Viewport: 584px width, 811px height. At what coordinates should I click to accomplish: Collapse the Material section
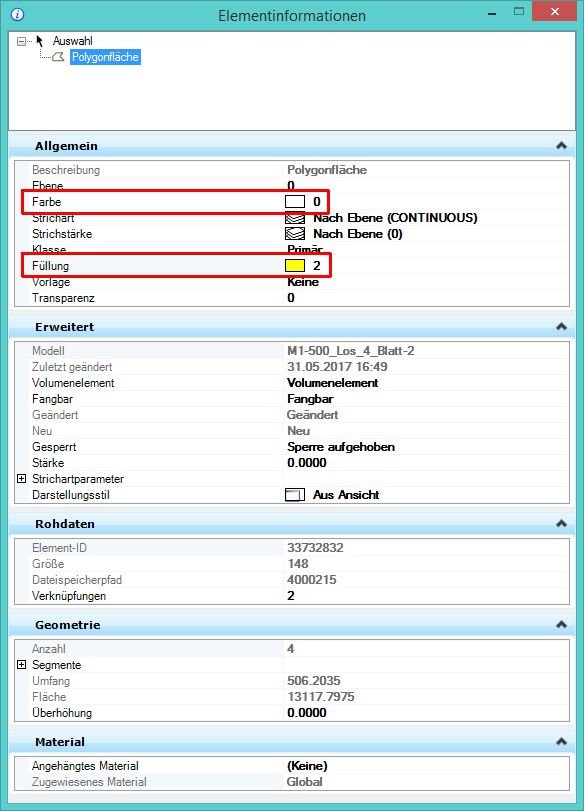point(561,742)
